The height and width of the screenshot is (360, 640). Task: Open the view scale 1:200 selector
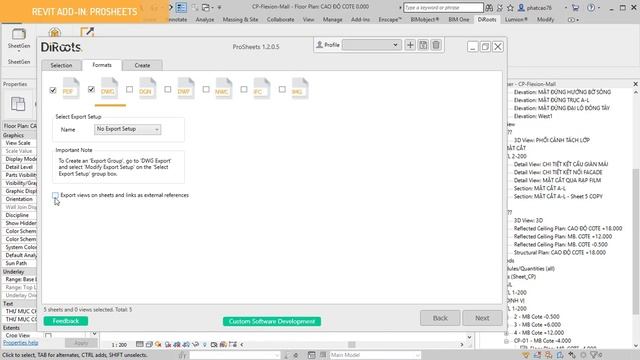(x=119, y=345)
